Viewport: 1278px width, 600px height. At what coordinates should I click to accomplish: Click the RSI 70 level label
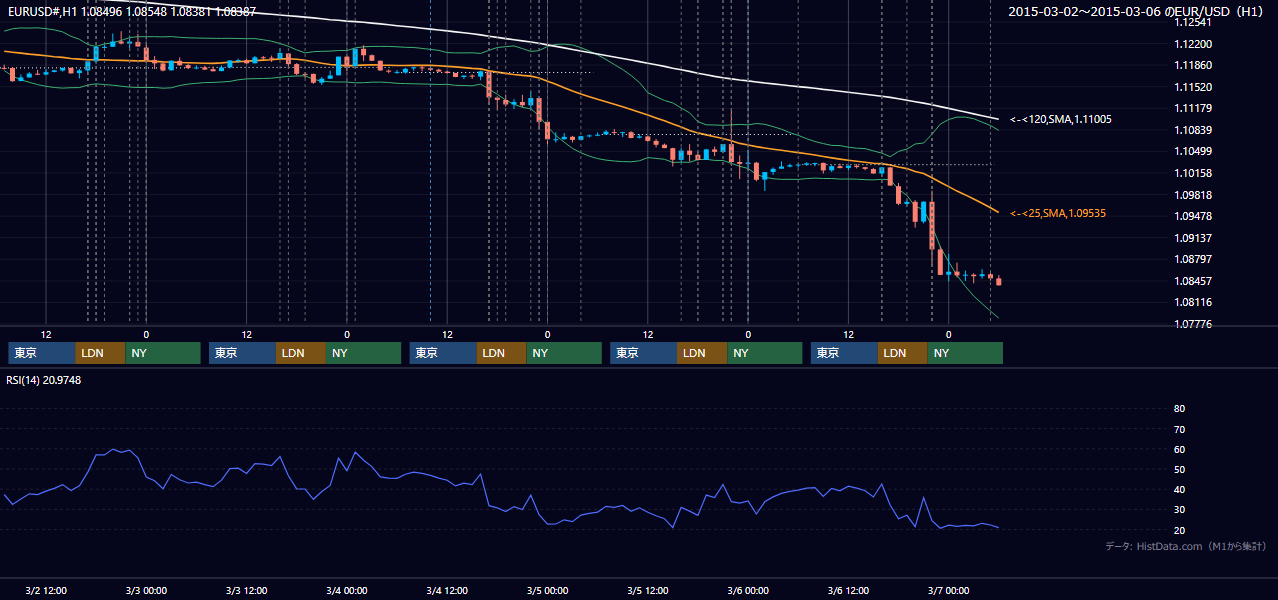click(1179, 429)
